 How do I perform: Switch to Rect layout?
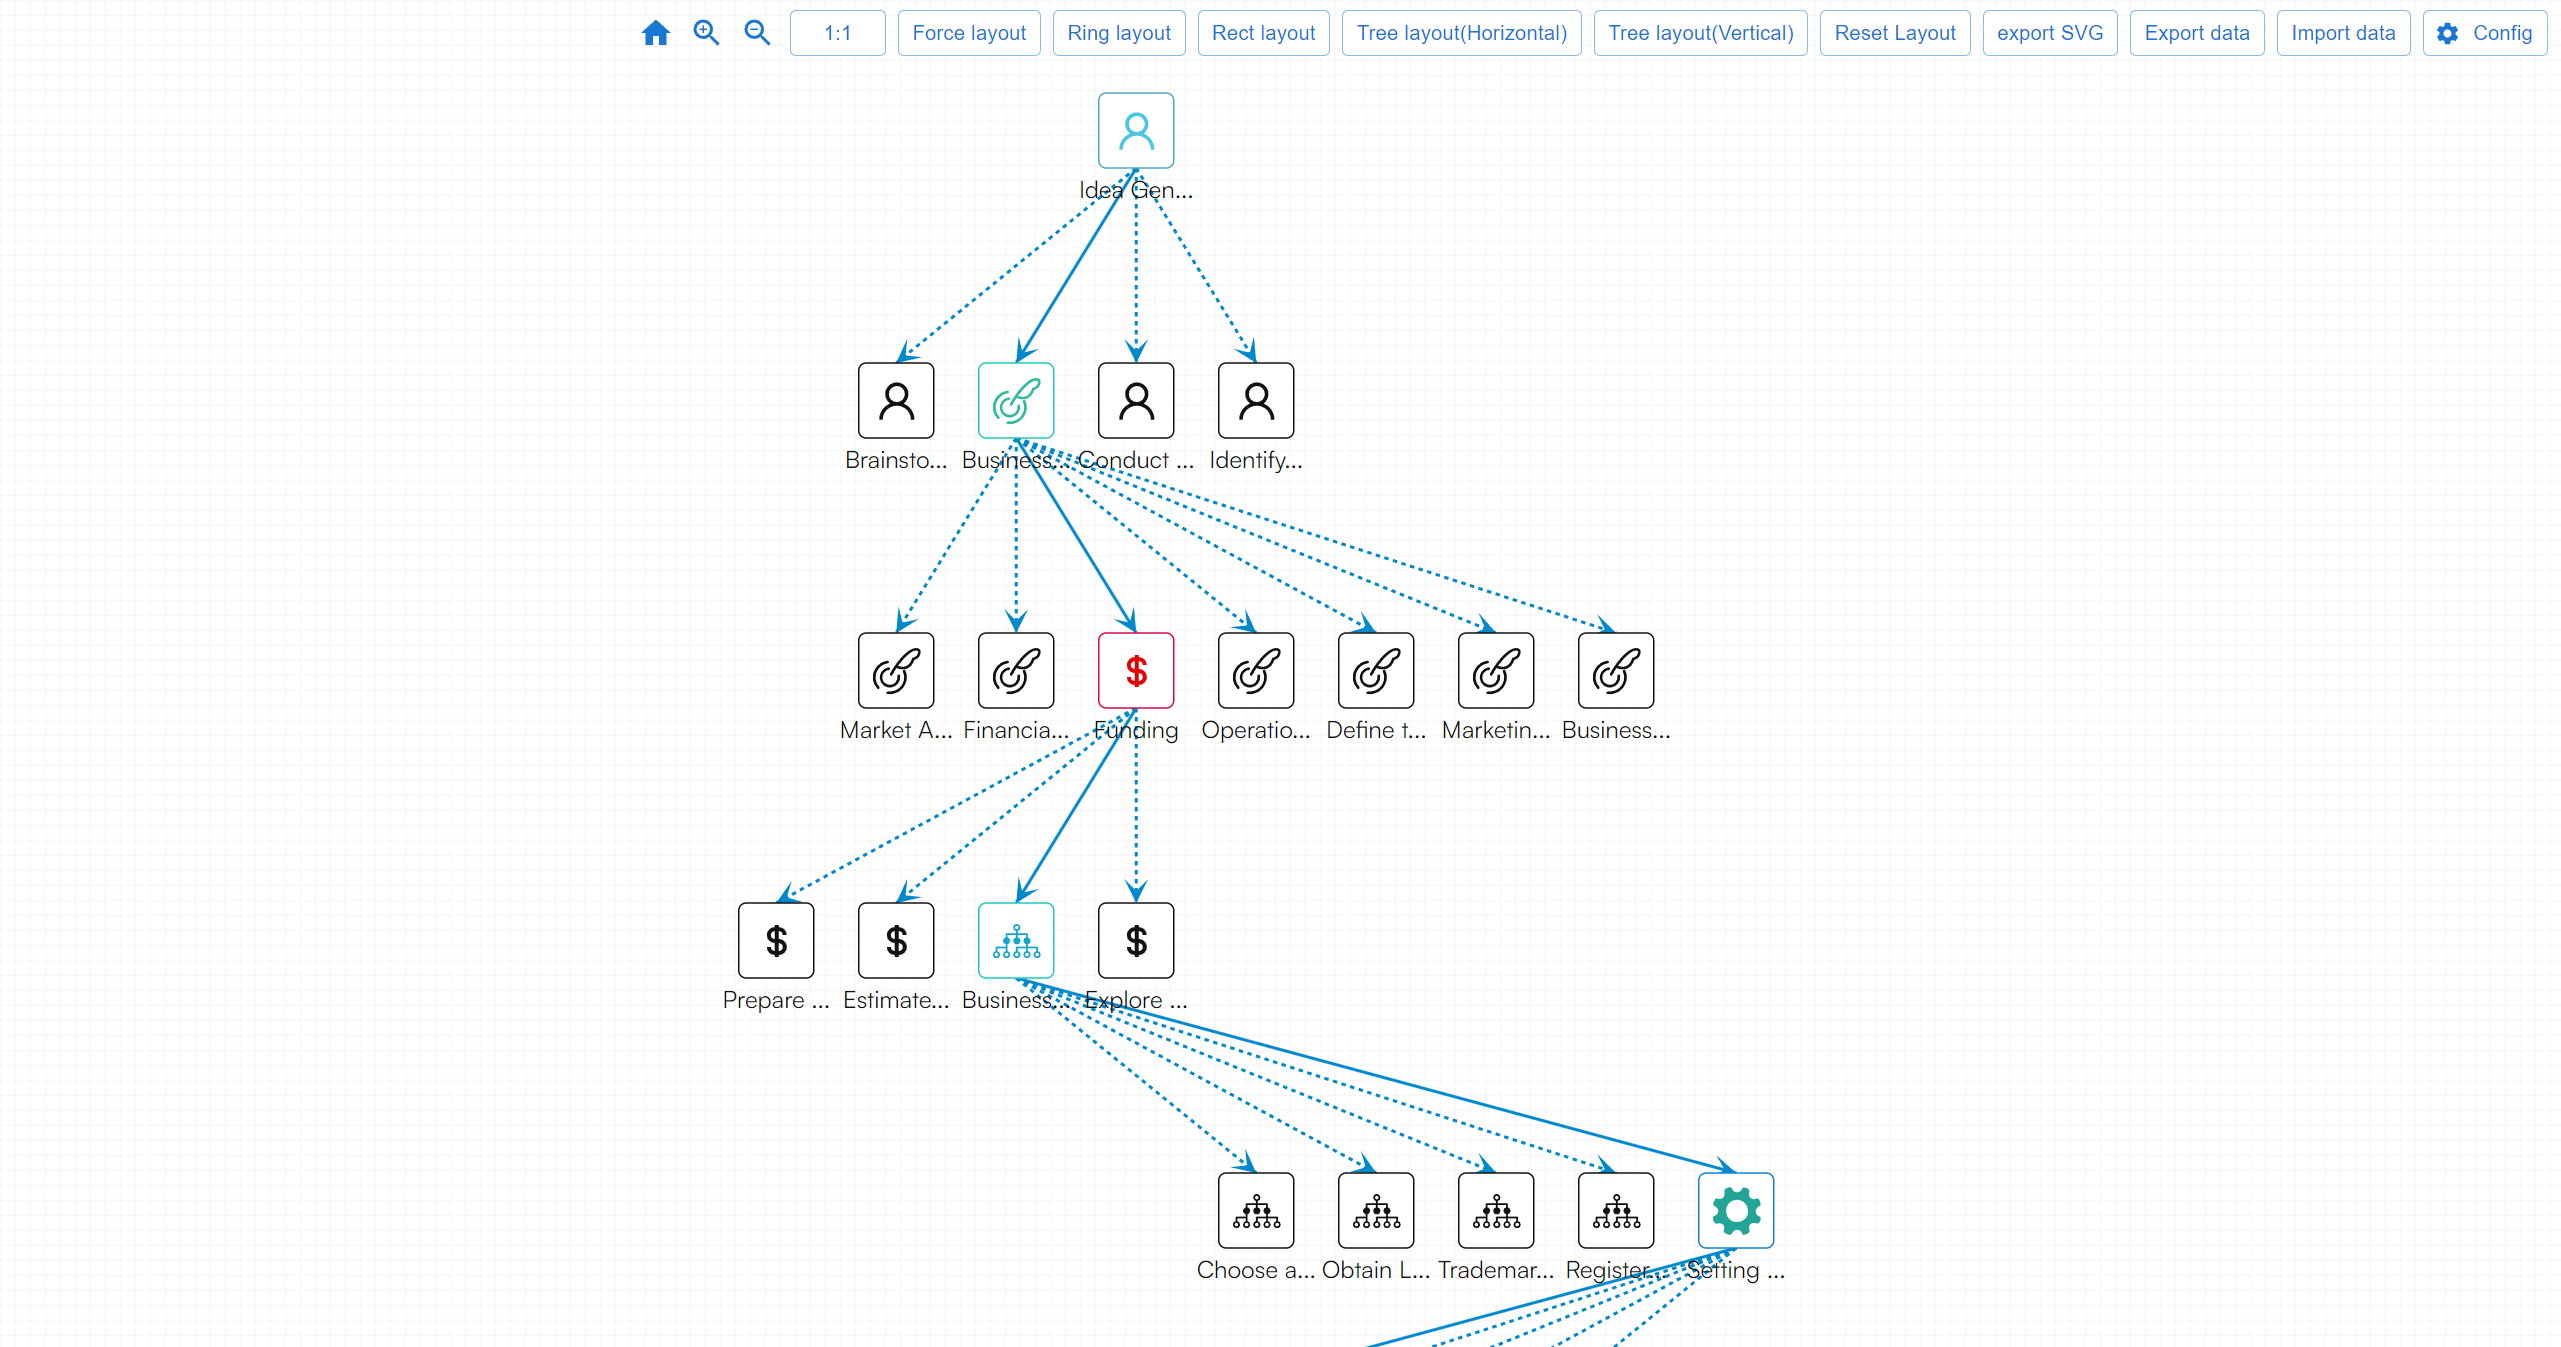pos(1263,33)
